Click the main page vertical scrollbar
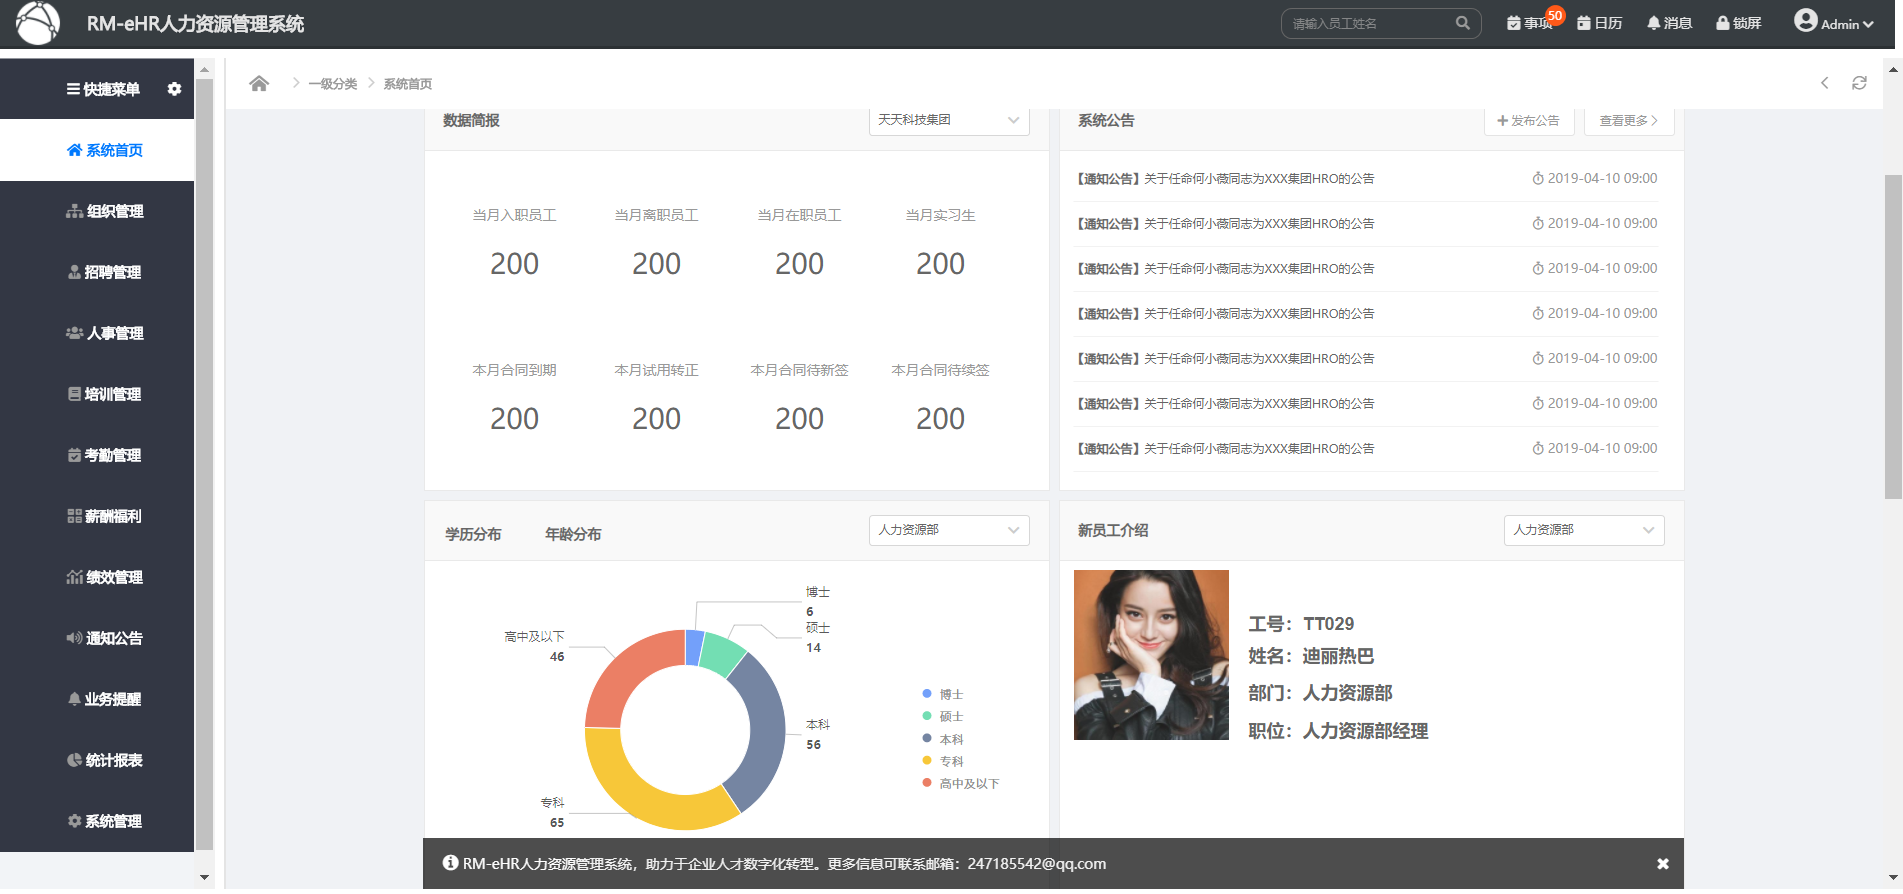The image size is (1903, 894). [1893, 338]
